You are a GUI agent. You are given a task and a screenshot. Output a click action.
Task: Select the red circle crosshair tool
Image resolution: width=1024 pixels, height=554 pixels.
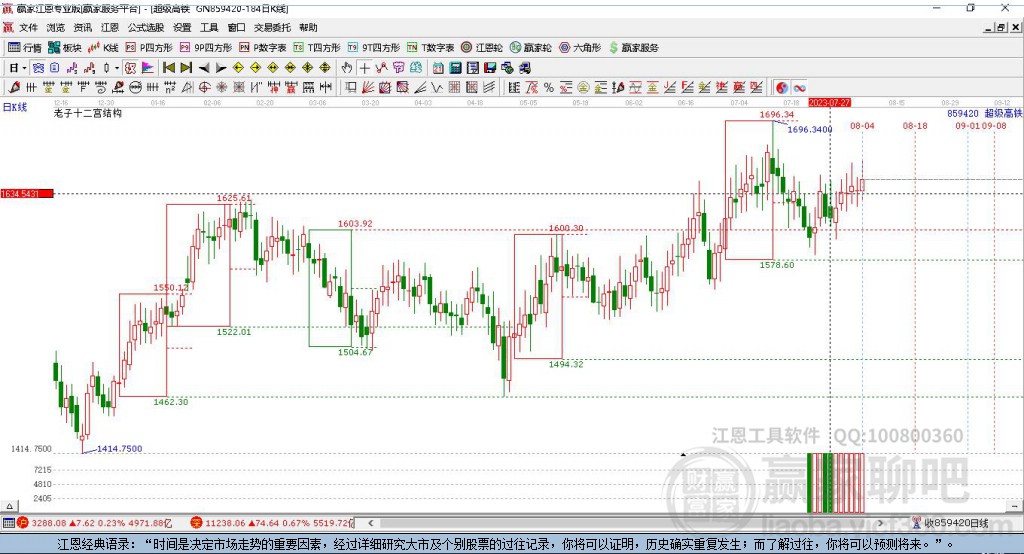coord(204,88)
